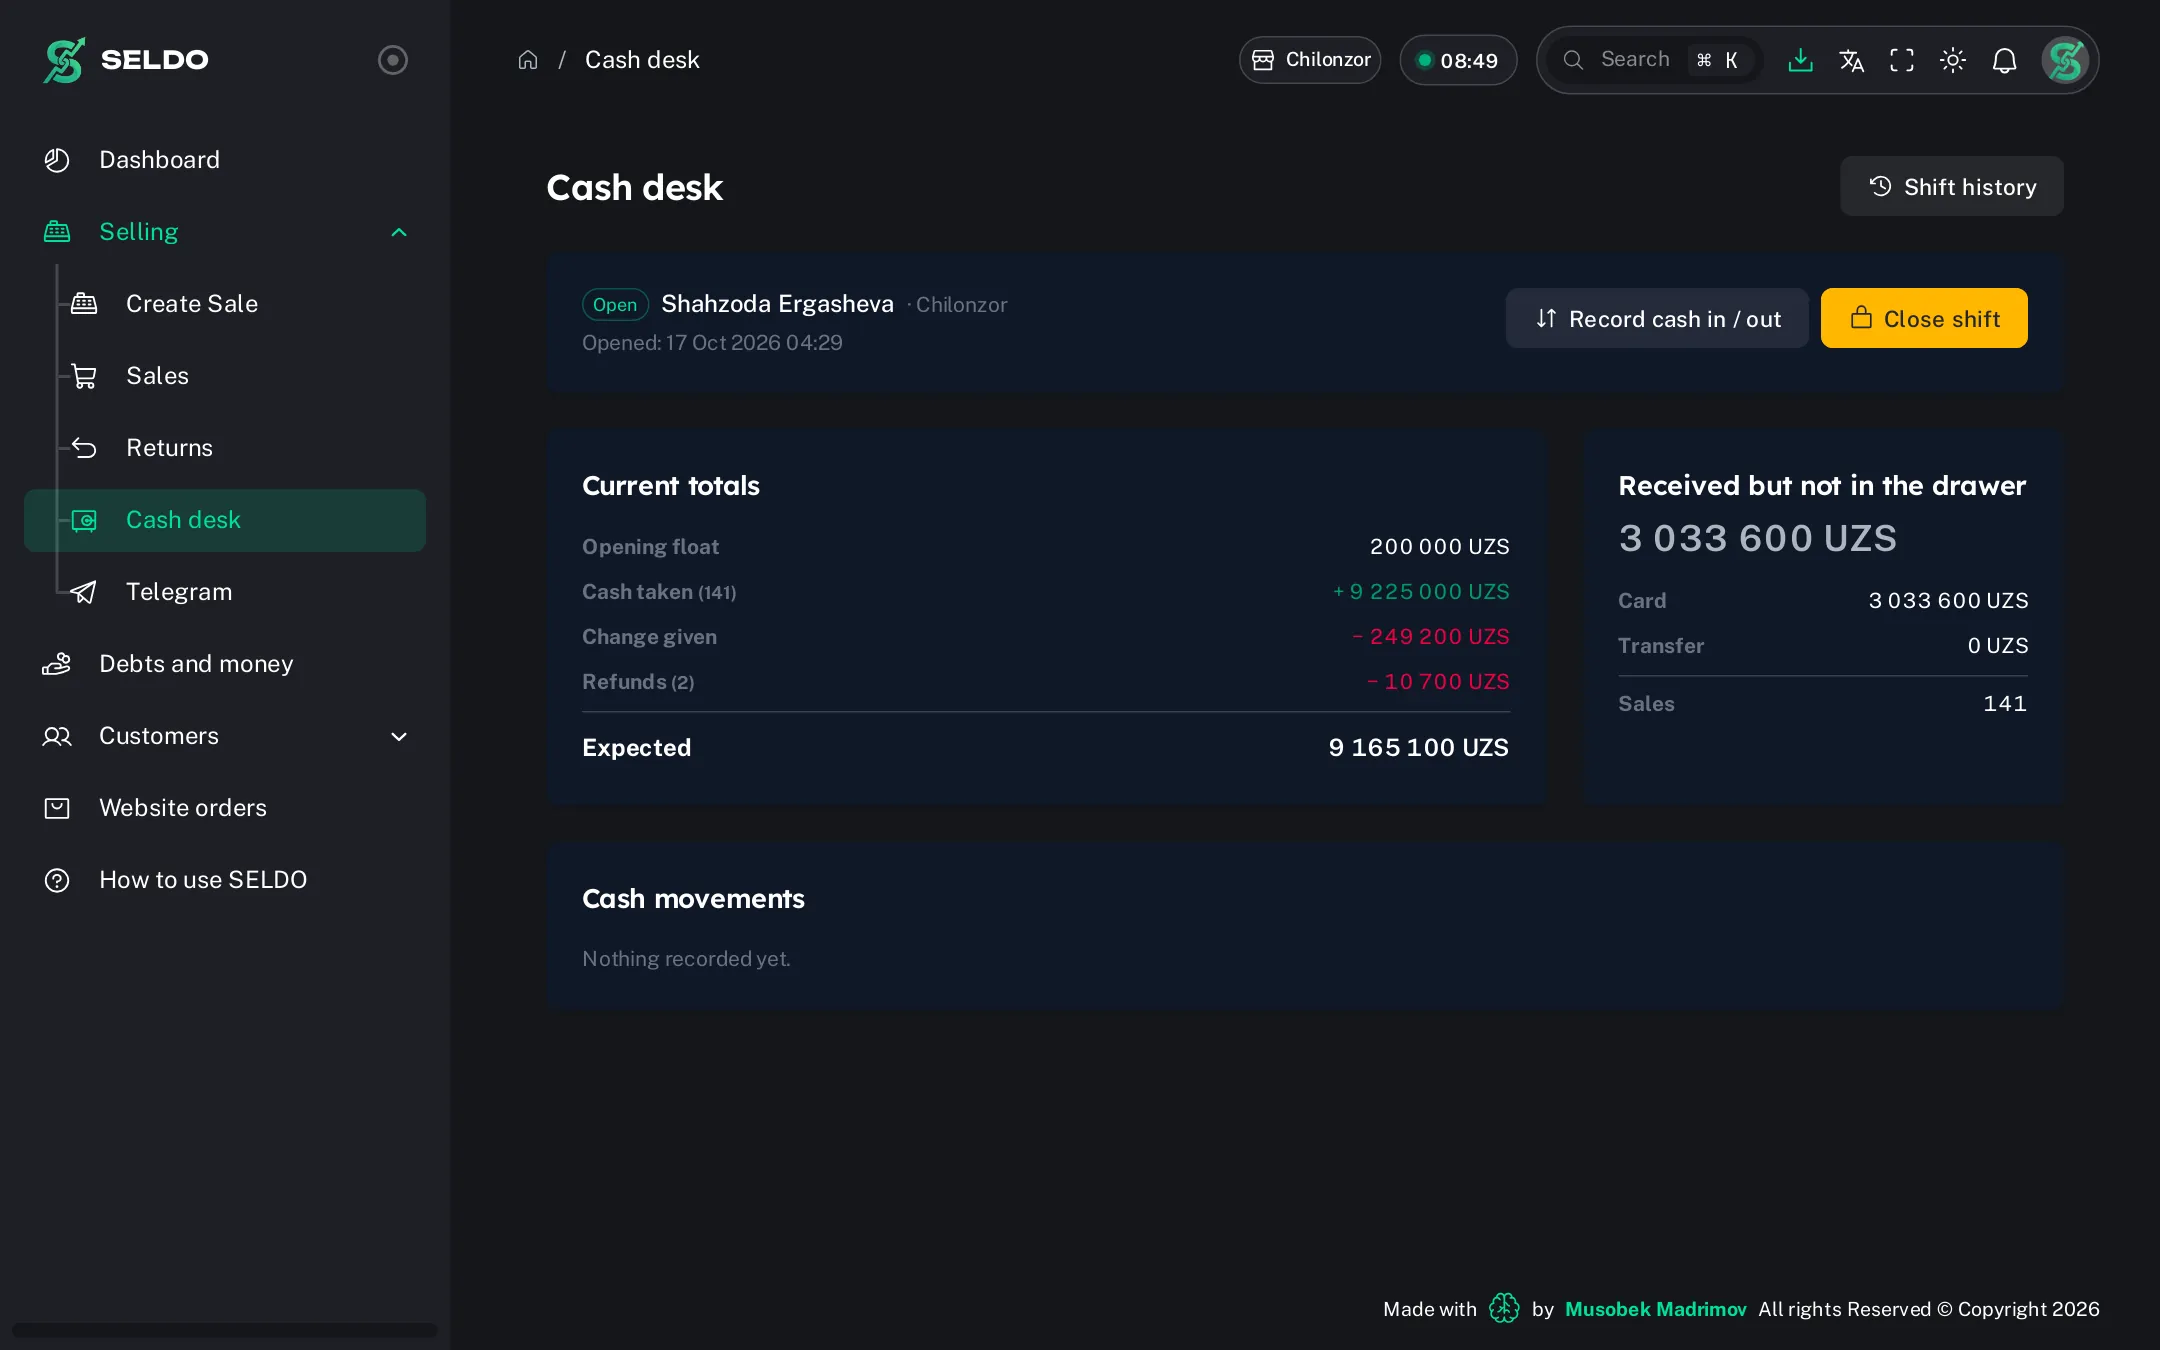This screenshot has height=1350, width=2160.
Task: Toggle fullscreen mode icon
Action: (1902, 60)
